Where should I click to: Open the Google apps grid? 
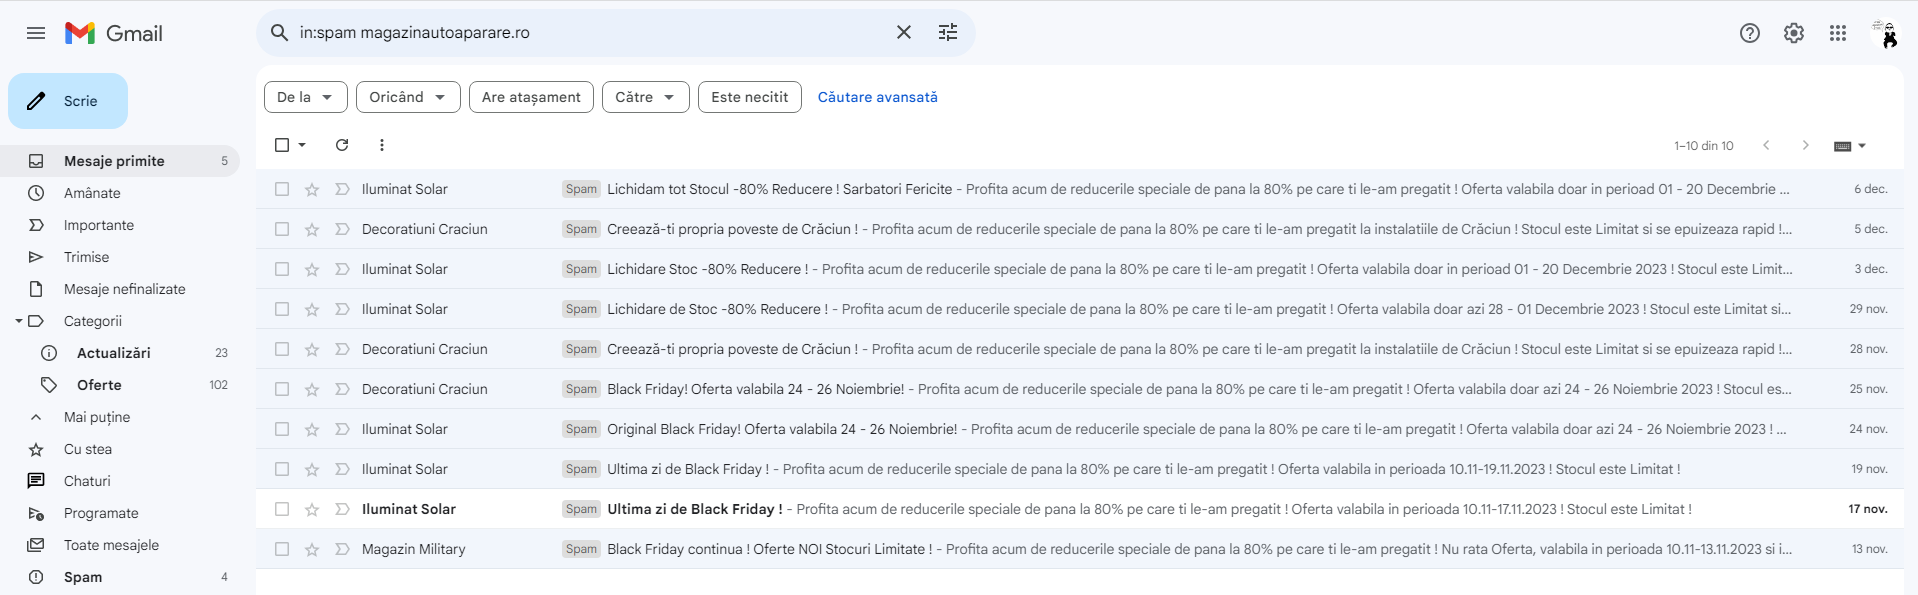1837,33
